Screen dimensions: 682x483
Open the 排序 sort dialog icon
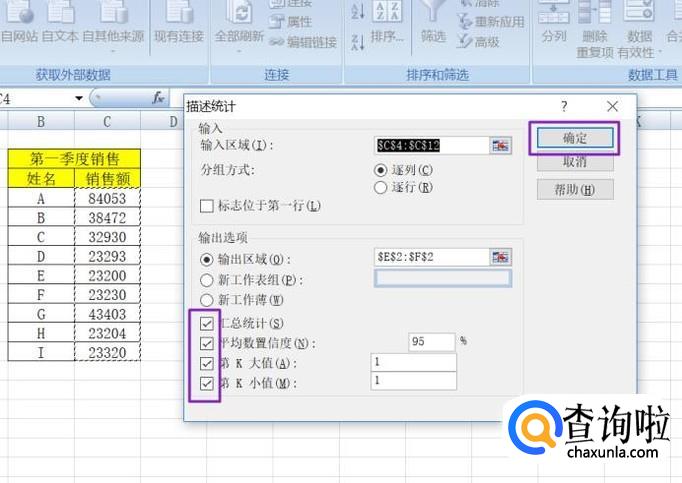click(387, 22)
